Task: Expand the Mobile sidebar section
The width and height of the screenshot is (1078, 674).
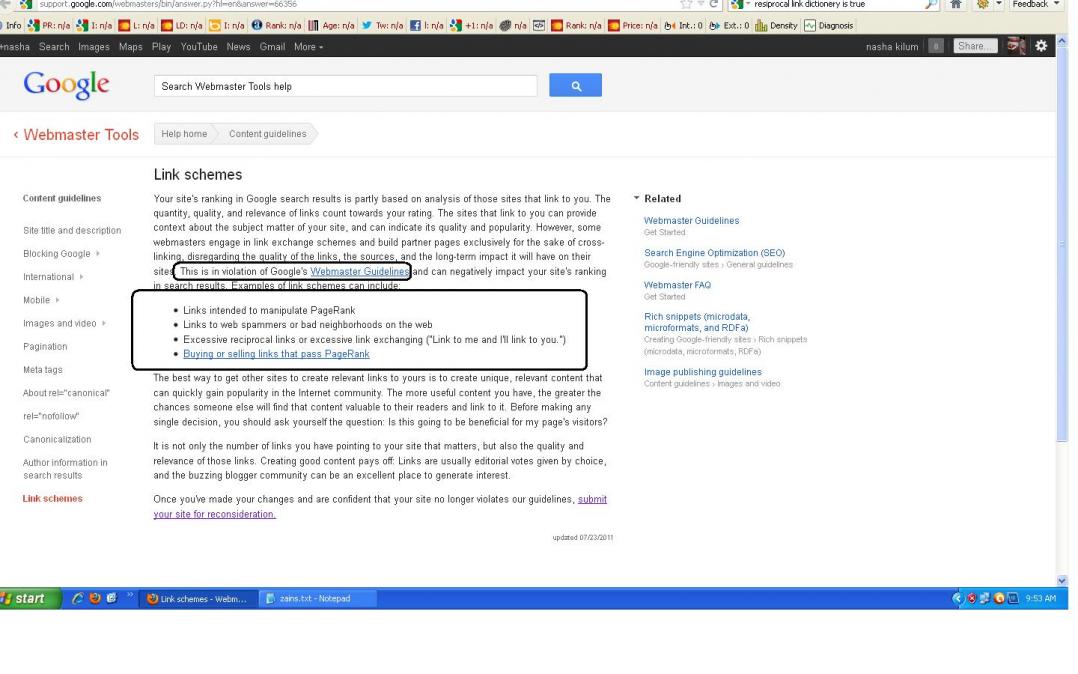Action: point(57,300)
